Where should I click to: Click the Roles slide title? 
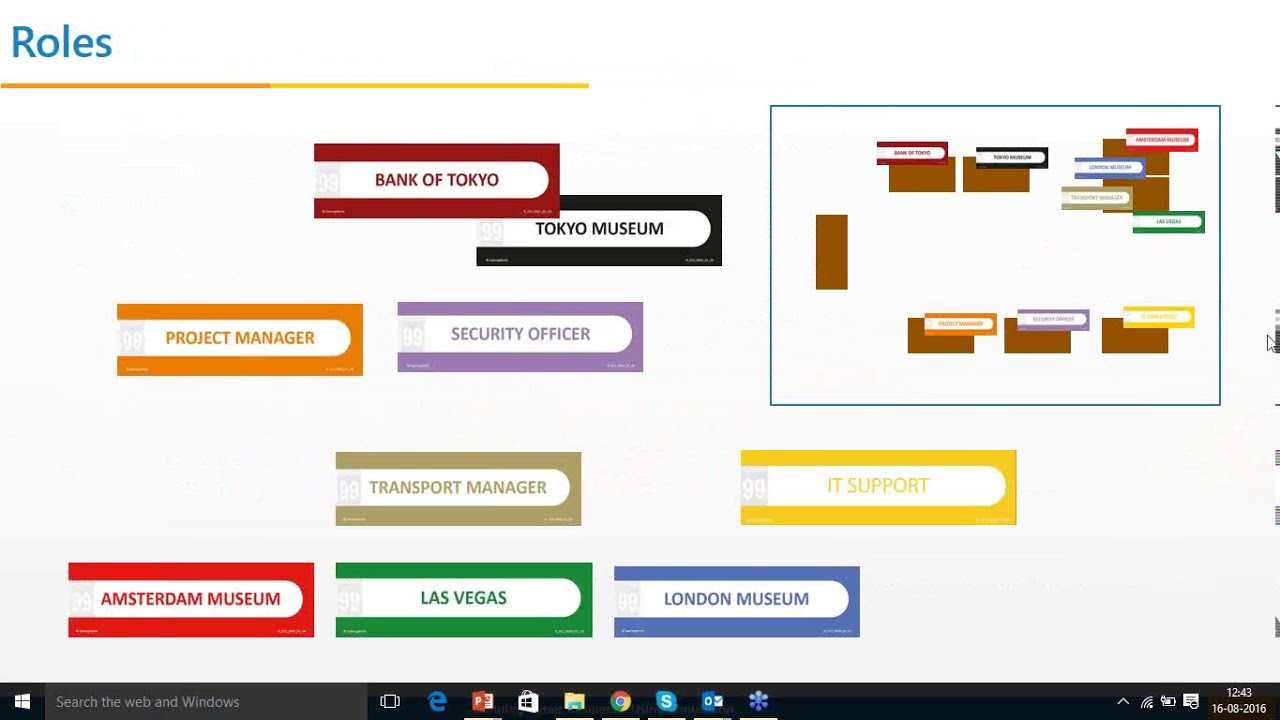(62, 43)
